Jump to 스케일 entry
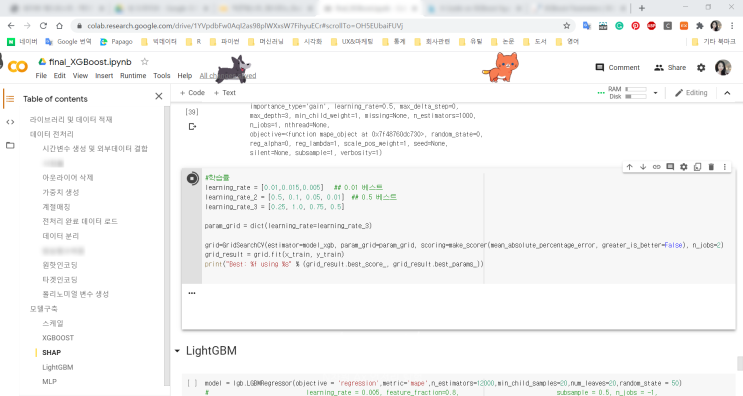This screenshot has height=396, width=743. pyautogui.click(x=53, y=324)
